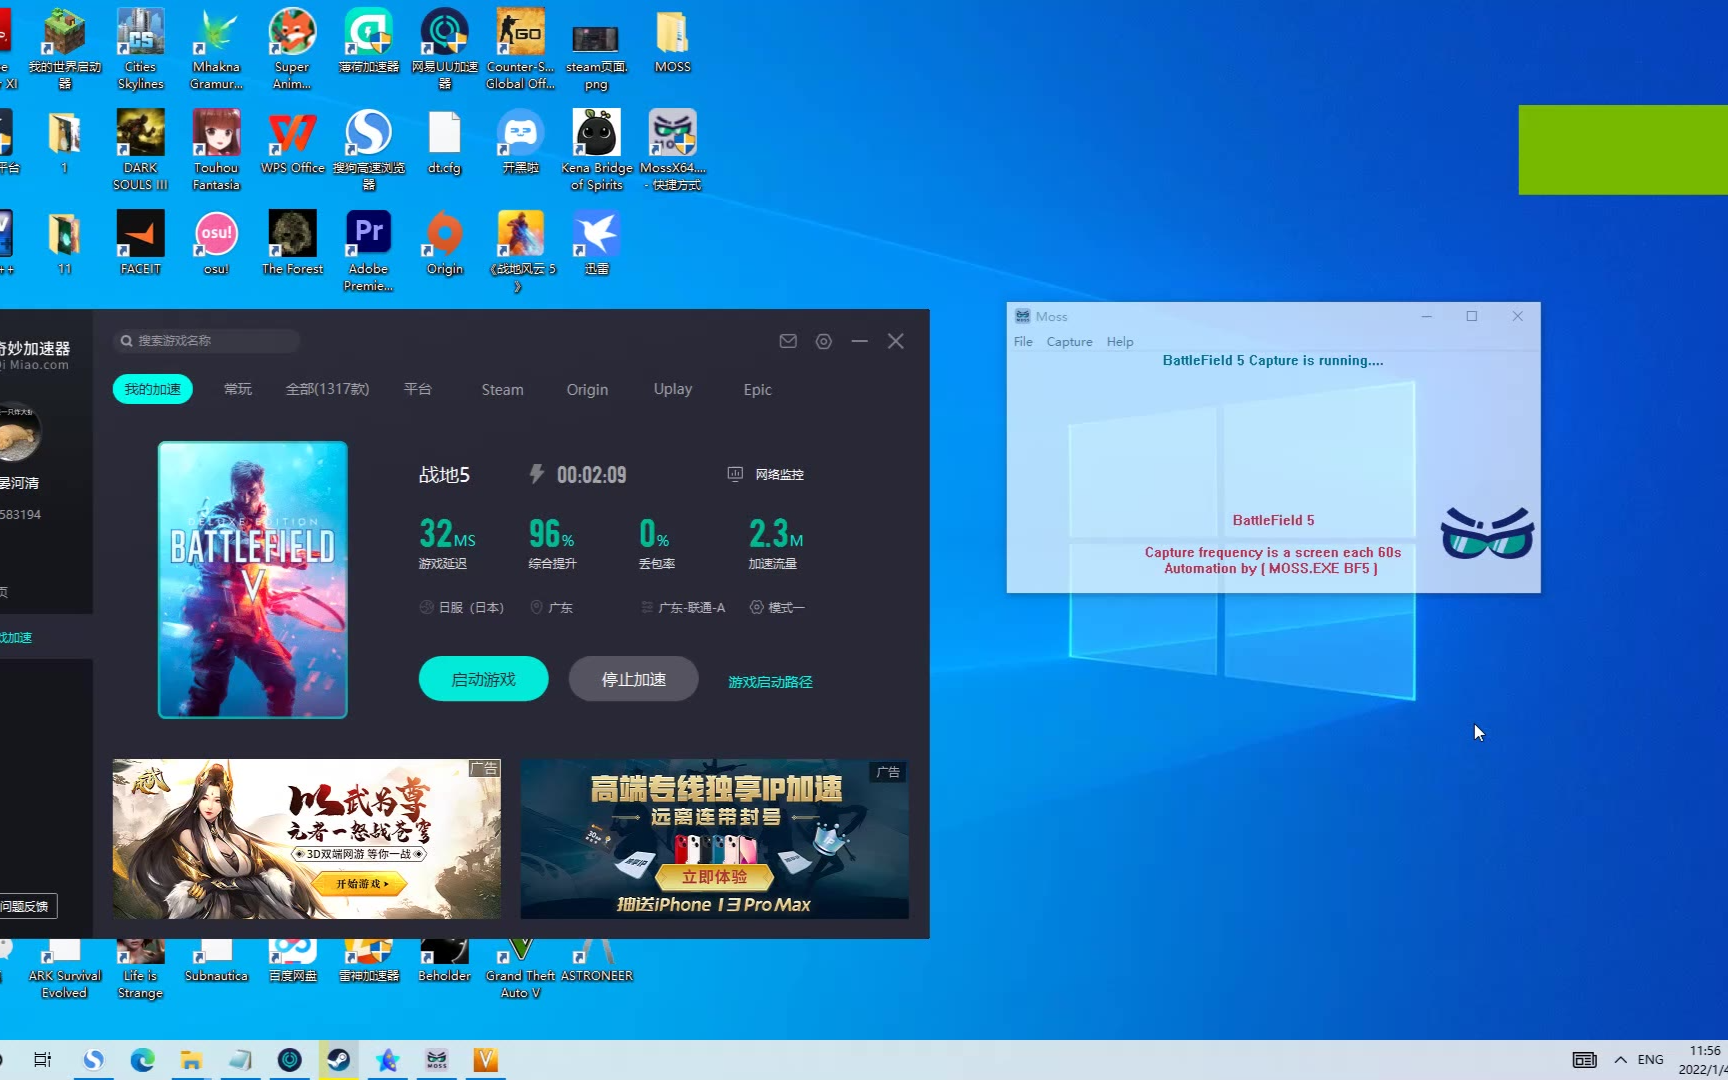Open the Mhakna Gramura desktop shortcut
Image resolution: width=1728 pixels, height=1080 pixels.
click(216, 48)
